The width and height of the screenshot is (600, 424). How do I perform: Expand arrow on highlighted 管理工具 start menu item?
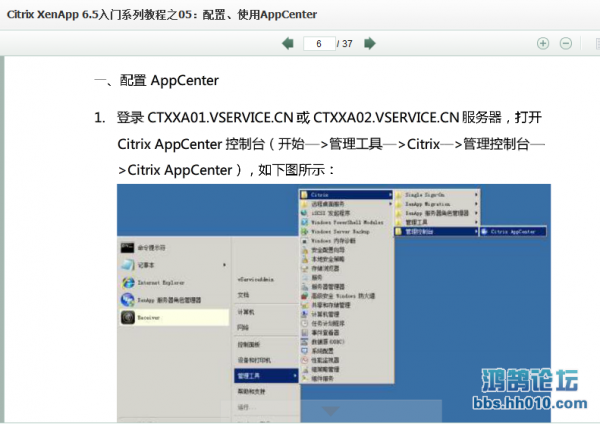(x=295, y=376)
